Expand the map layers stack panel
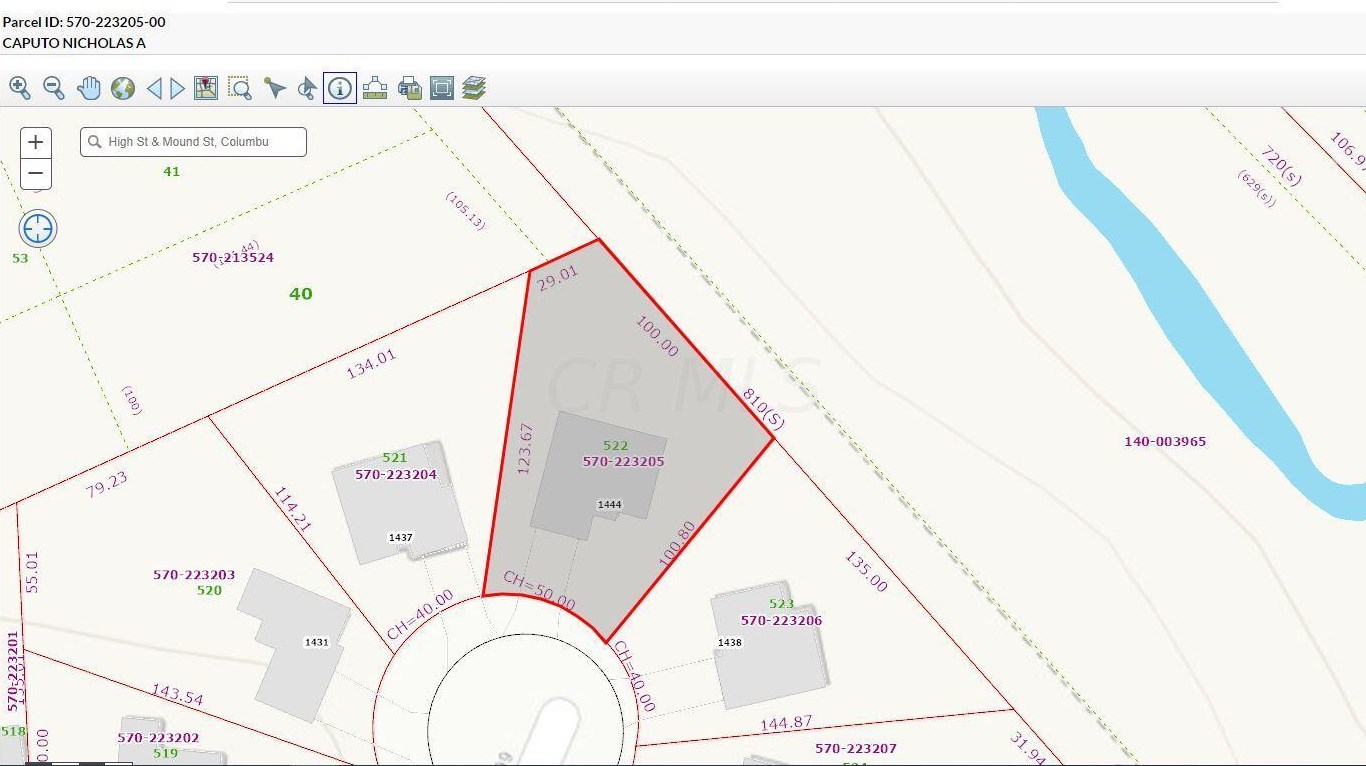The image size is (1366, 766). [474, 88]
